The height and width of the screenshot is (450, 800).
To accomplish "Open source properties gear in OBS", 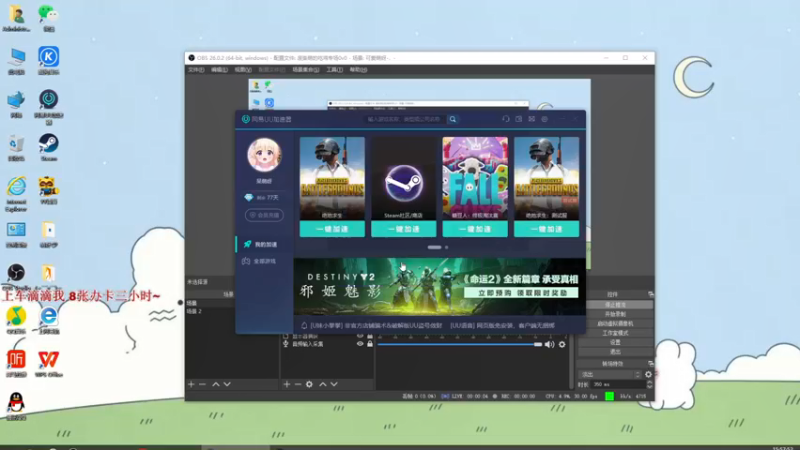I will tap(309, 384).
